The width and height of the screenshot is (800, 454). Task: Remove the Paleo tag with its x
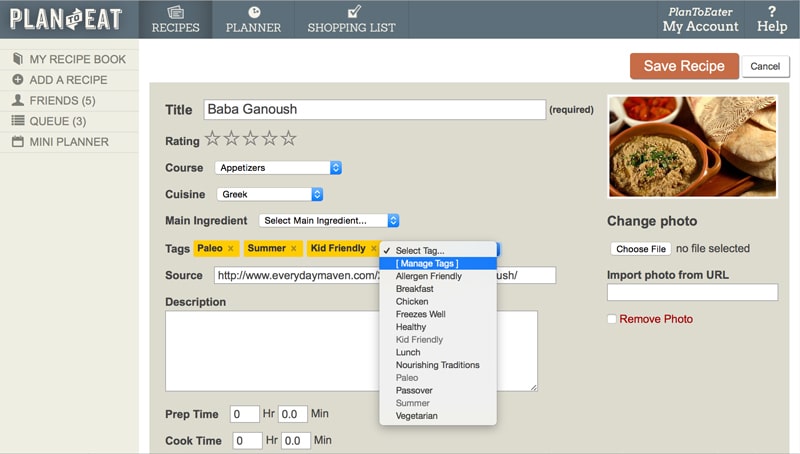coord(231,248)
